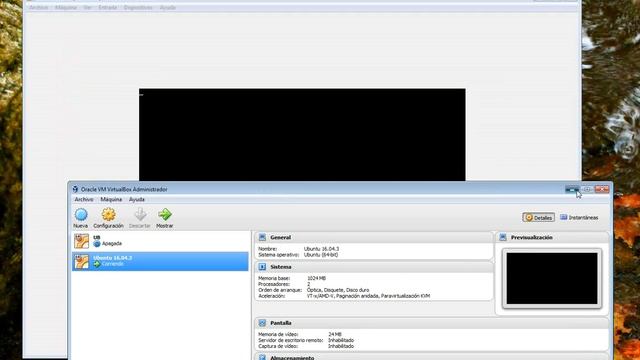
Task: Select the UB machine in the list
Action: pos(160,241)
